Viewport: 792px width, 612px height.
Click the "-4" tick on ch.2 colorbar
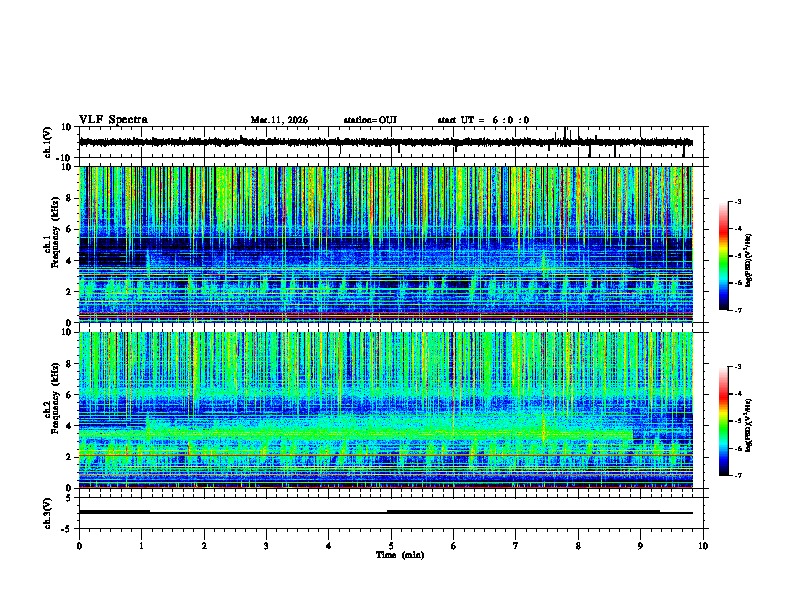pos(738,394)
